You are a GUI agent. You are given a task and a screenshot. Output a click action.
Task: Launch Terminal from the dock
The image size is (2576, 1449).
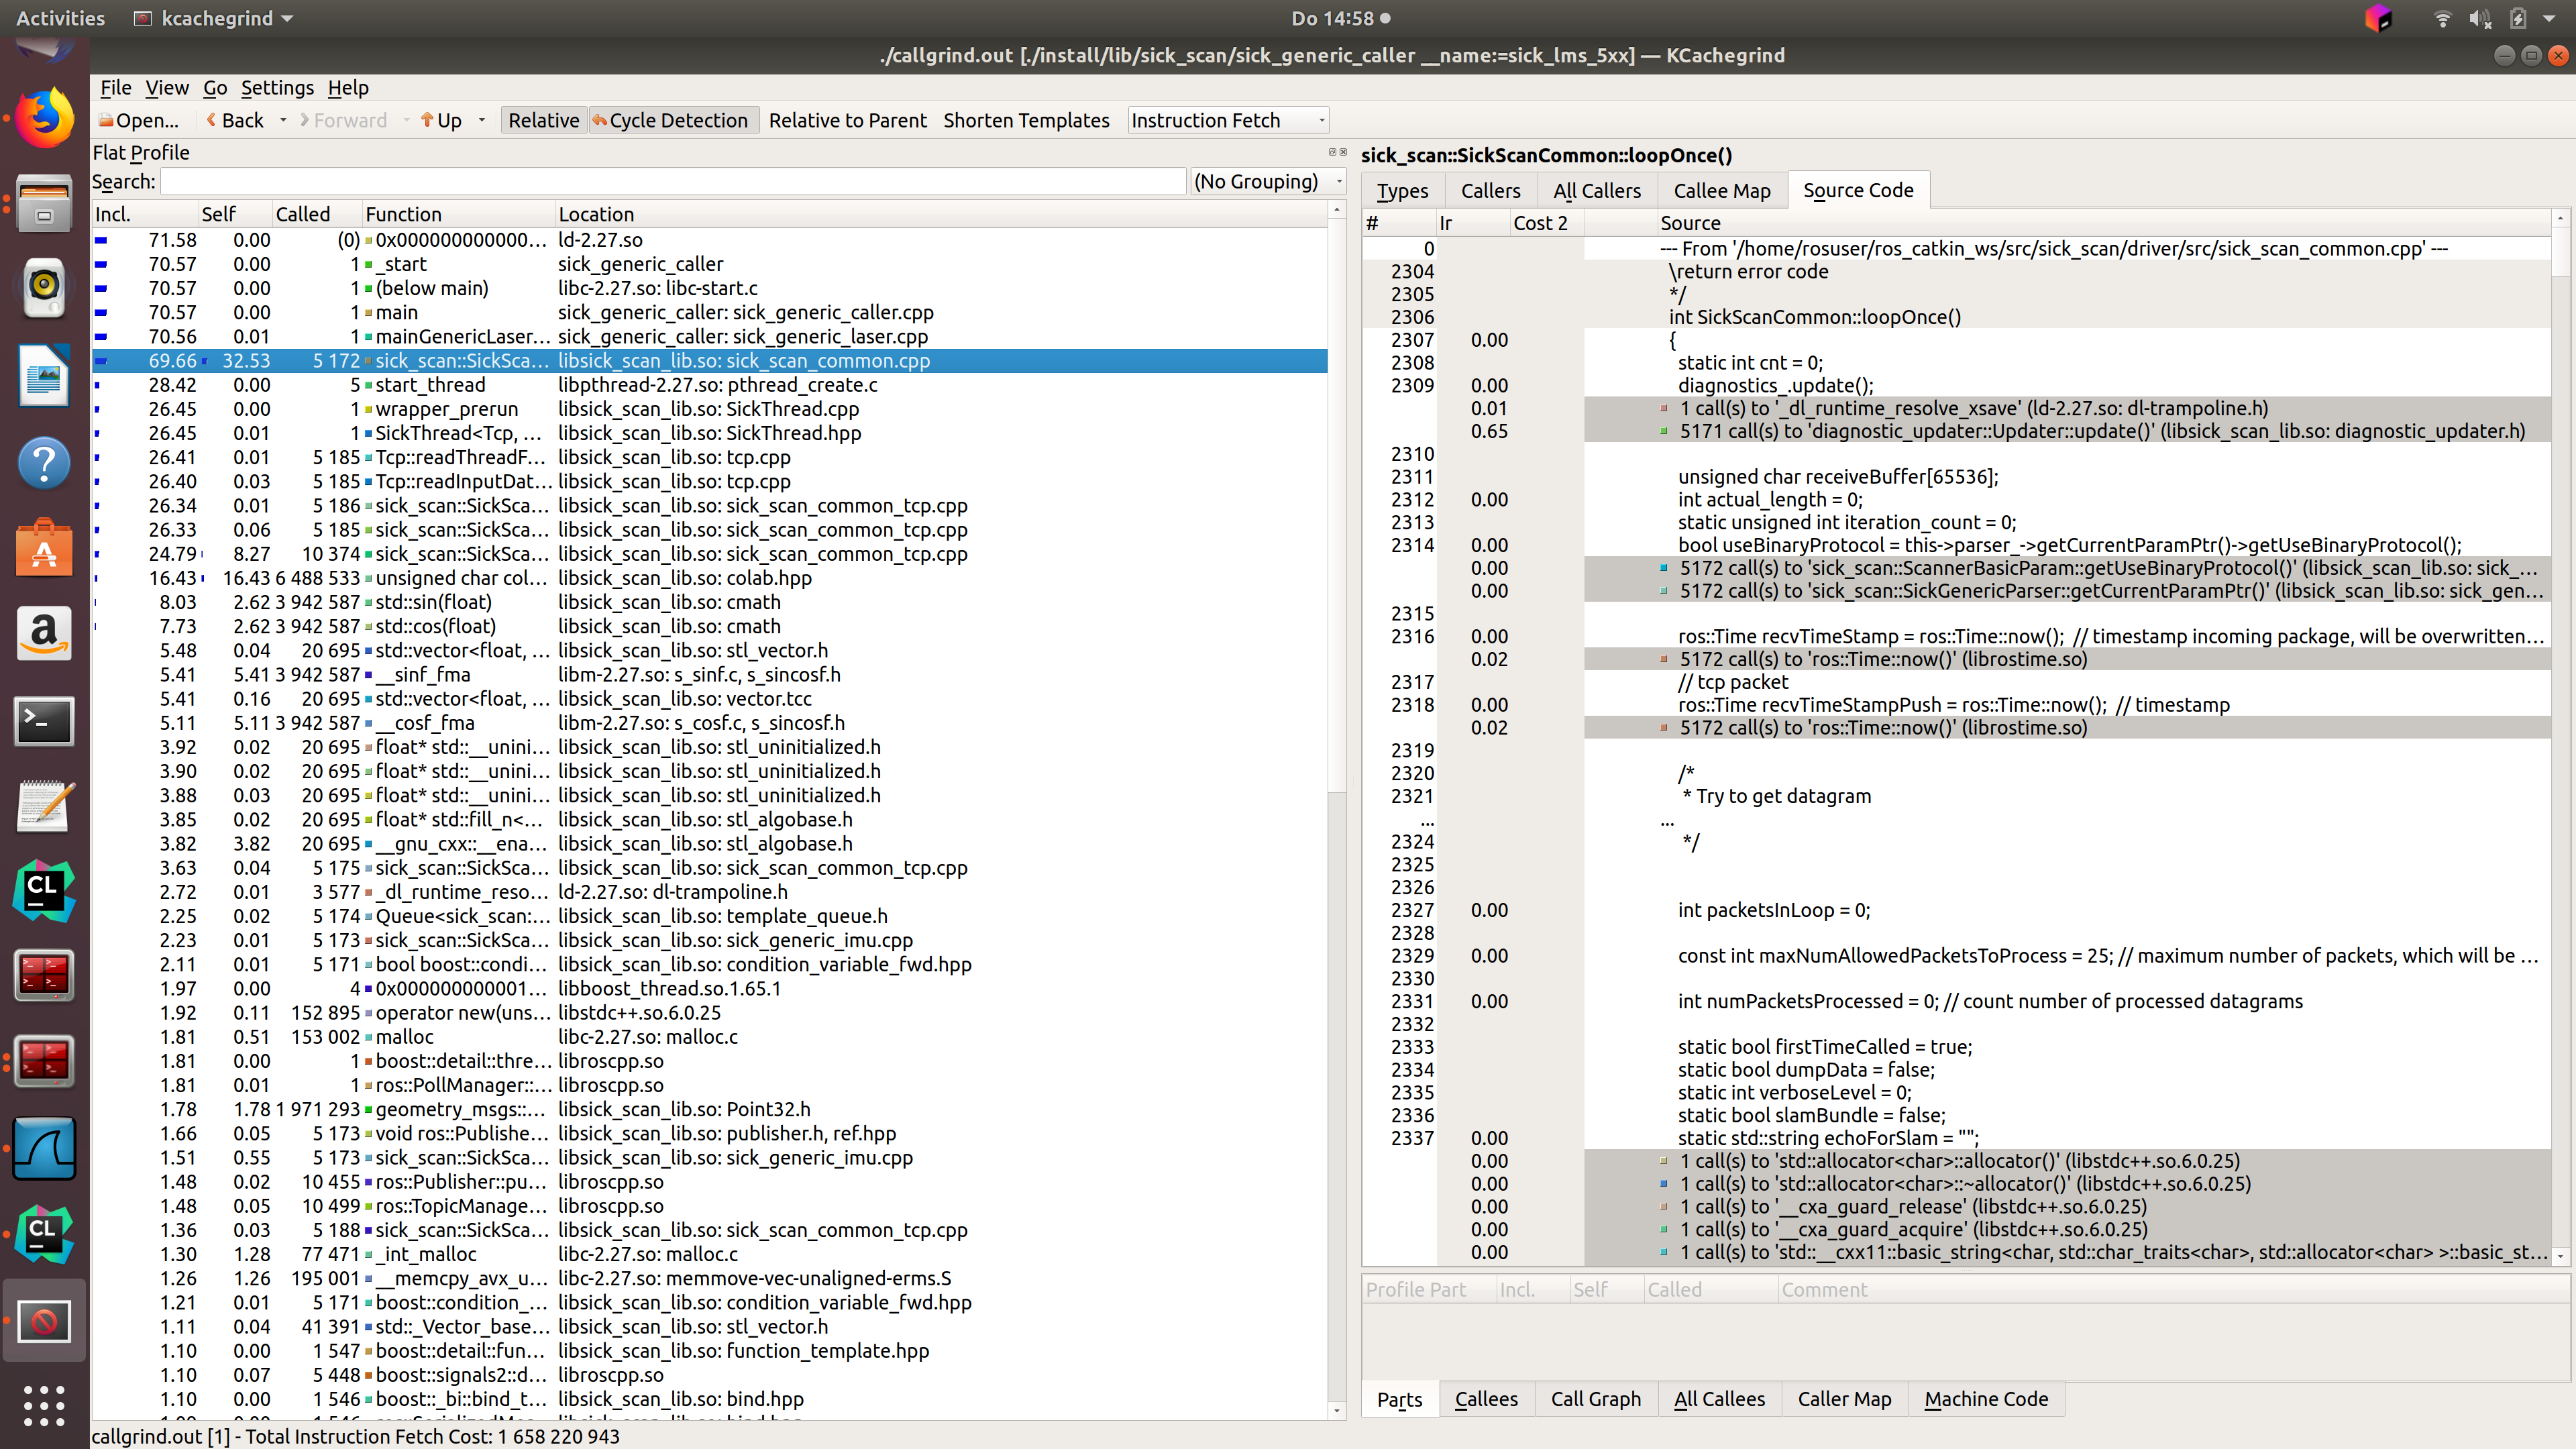44,721
